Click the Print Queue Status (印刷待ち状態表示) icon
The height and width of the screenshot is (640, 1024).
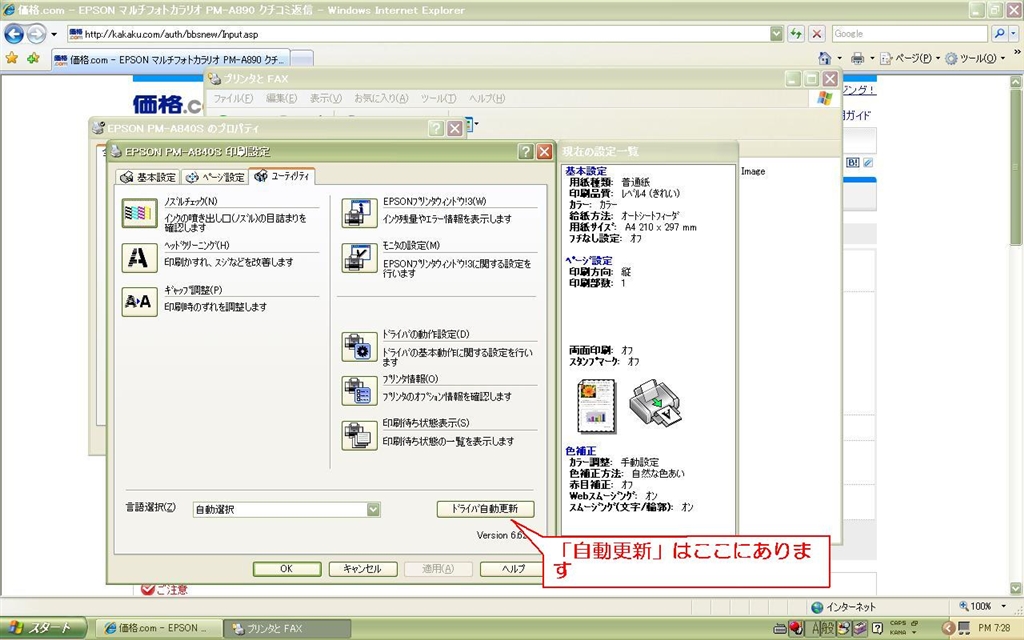coord(359,435)
